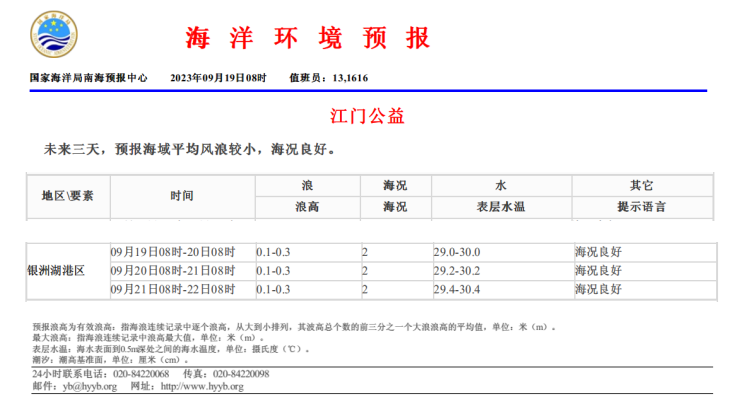Click the hotline number 020-84220068
The width and height of the screenshot is (752, 417).
tap(141, 373)
